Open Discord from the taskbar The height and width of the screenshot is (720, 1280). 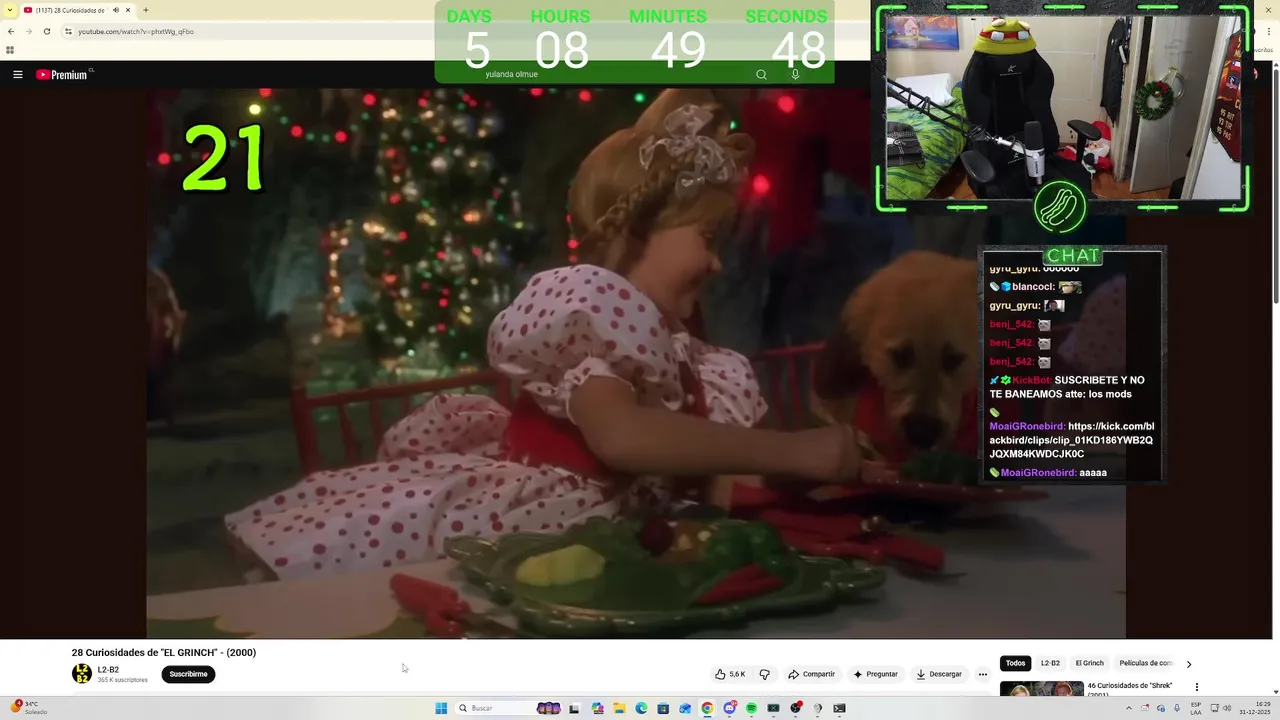(729, 708)
